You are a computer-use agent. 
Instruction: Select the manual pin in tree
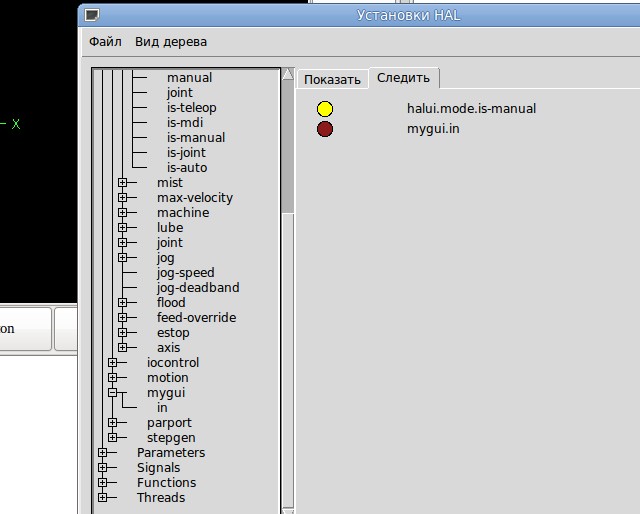click(189, 78)
